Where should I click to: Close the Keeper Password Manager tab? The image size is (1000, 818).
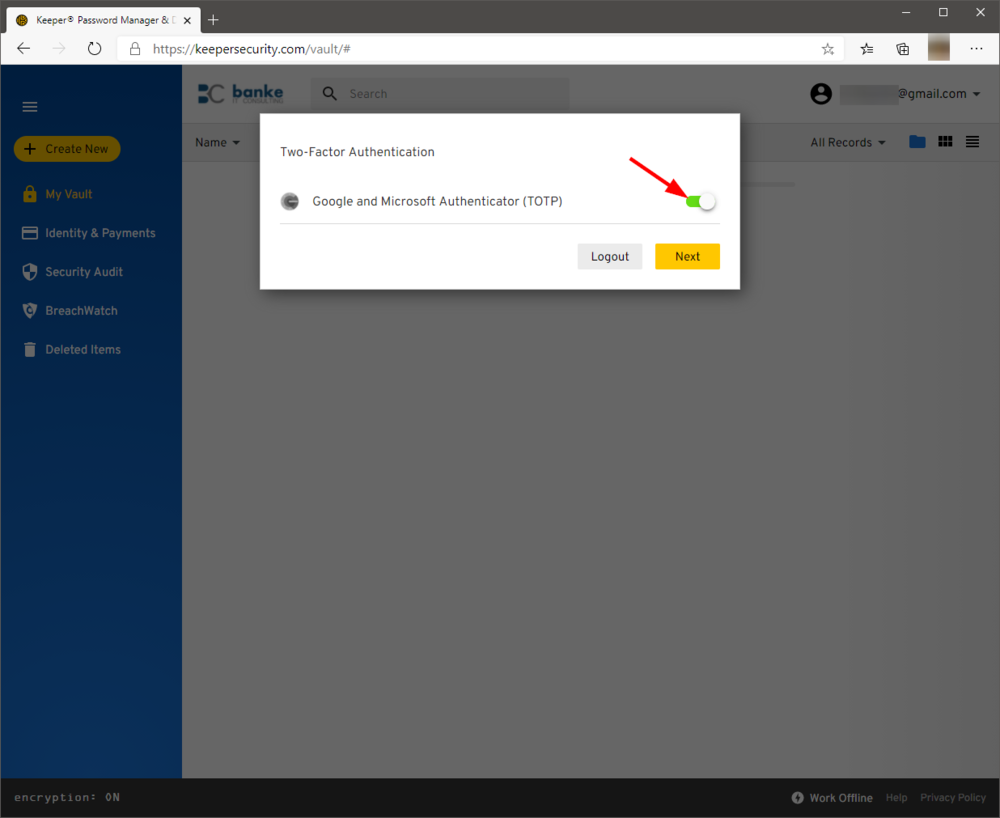tap(188, 20)
